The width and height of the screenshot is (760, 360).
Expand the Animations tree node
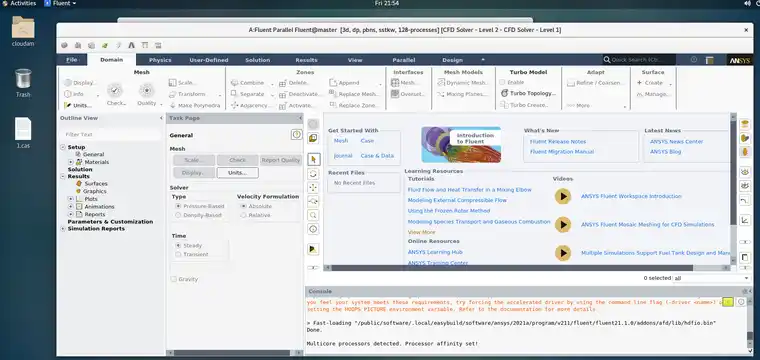tap(71, 207)
